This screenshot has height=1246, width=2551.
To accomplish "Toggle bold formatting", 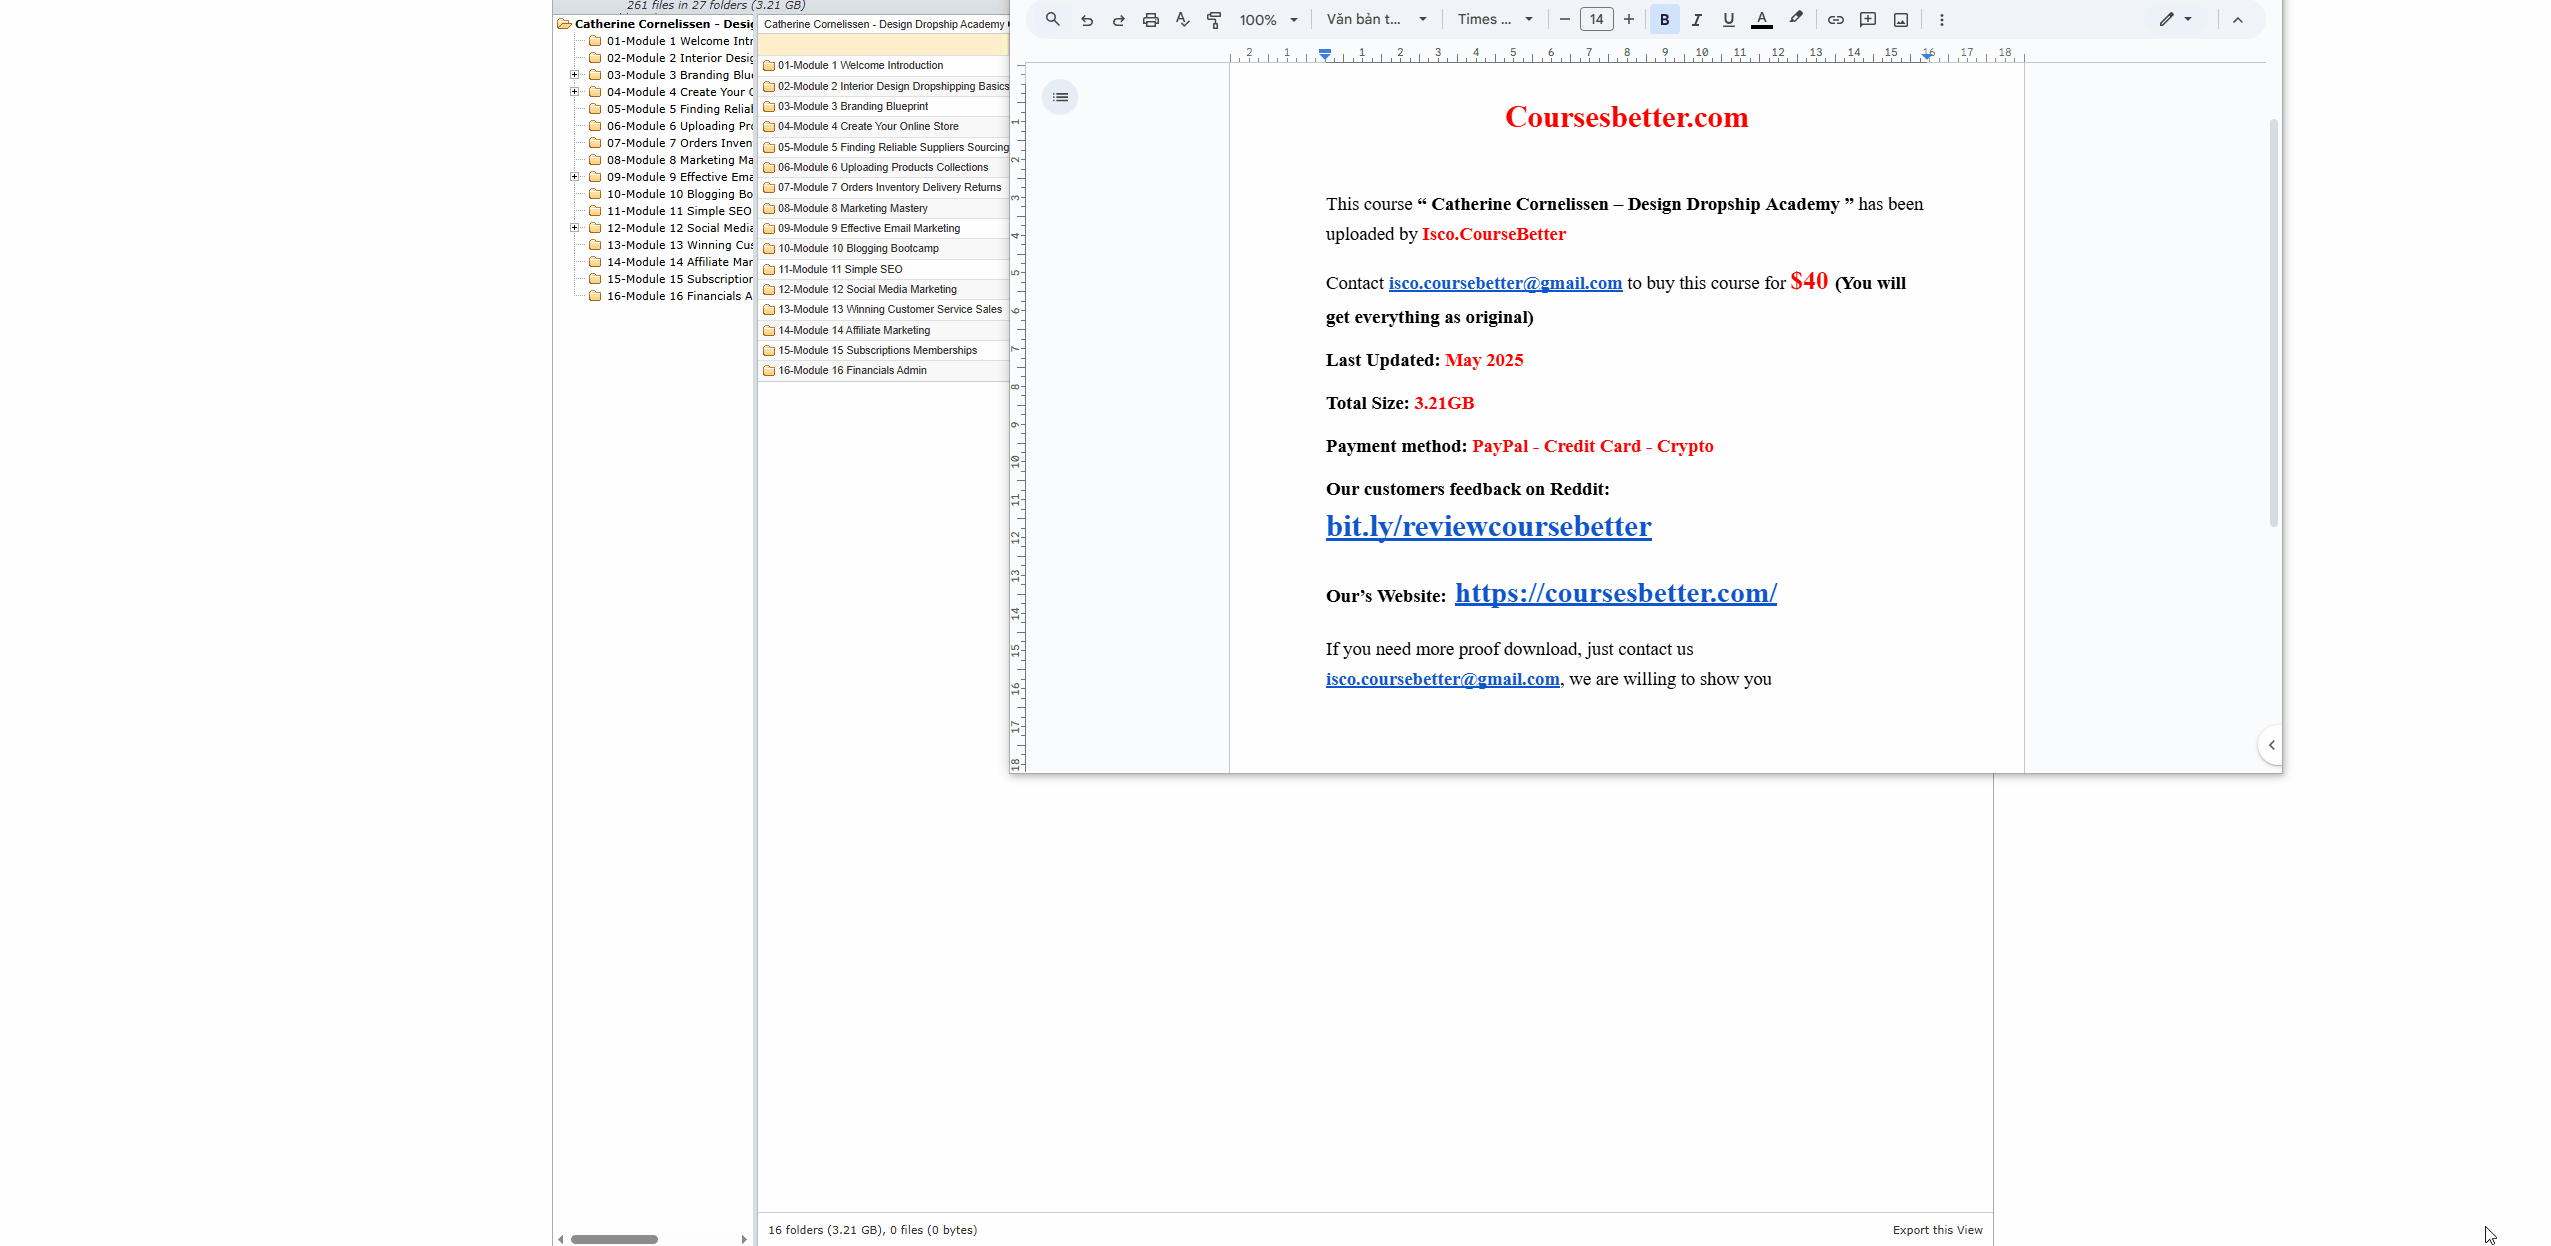I will point(1665,19).
